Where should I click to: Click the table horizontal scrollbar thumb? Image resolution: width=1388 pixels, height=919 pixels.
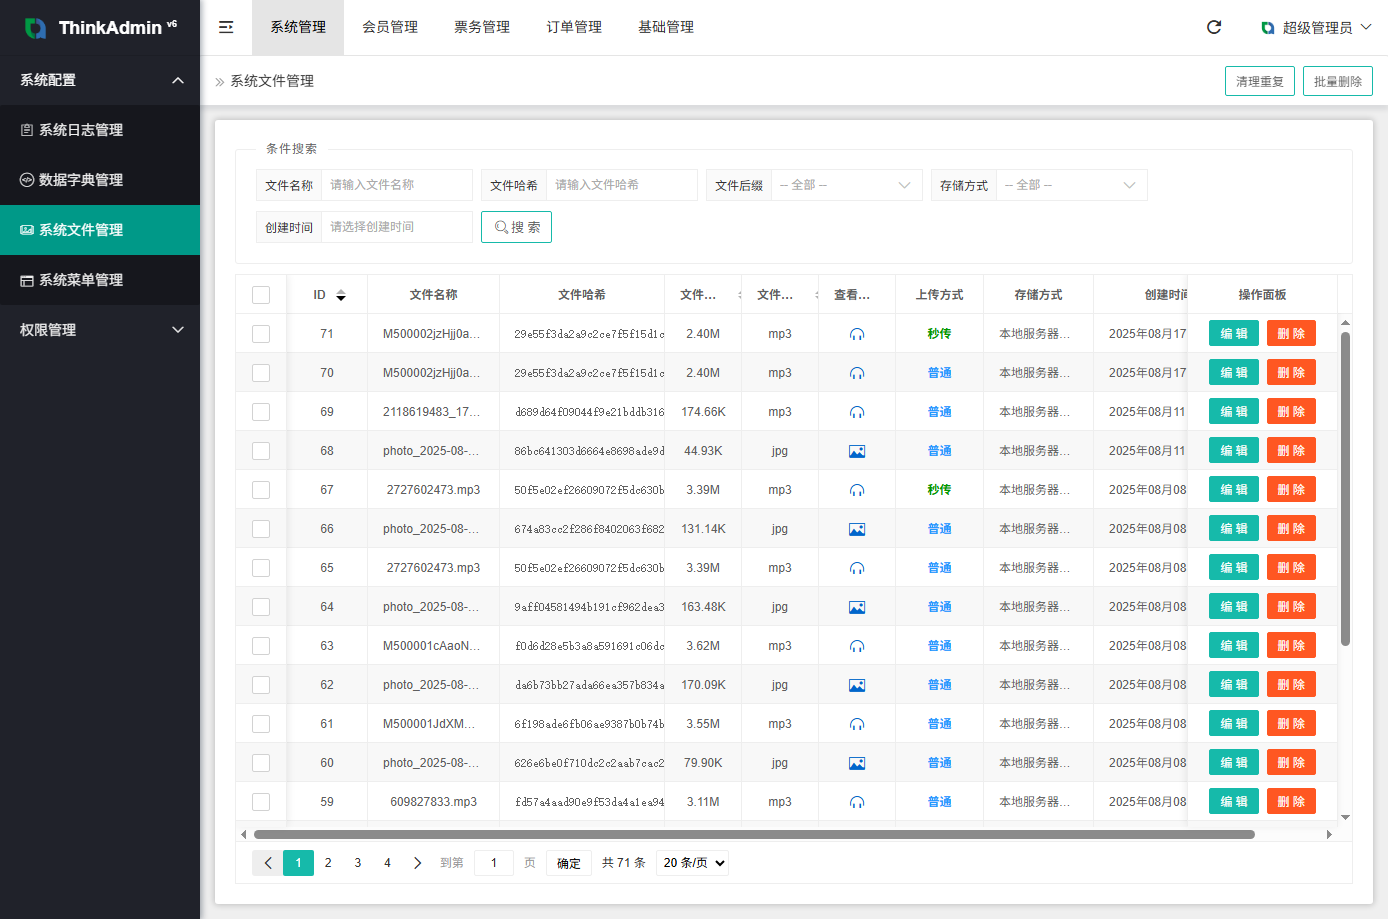pos(754,834)
